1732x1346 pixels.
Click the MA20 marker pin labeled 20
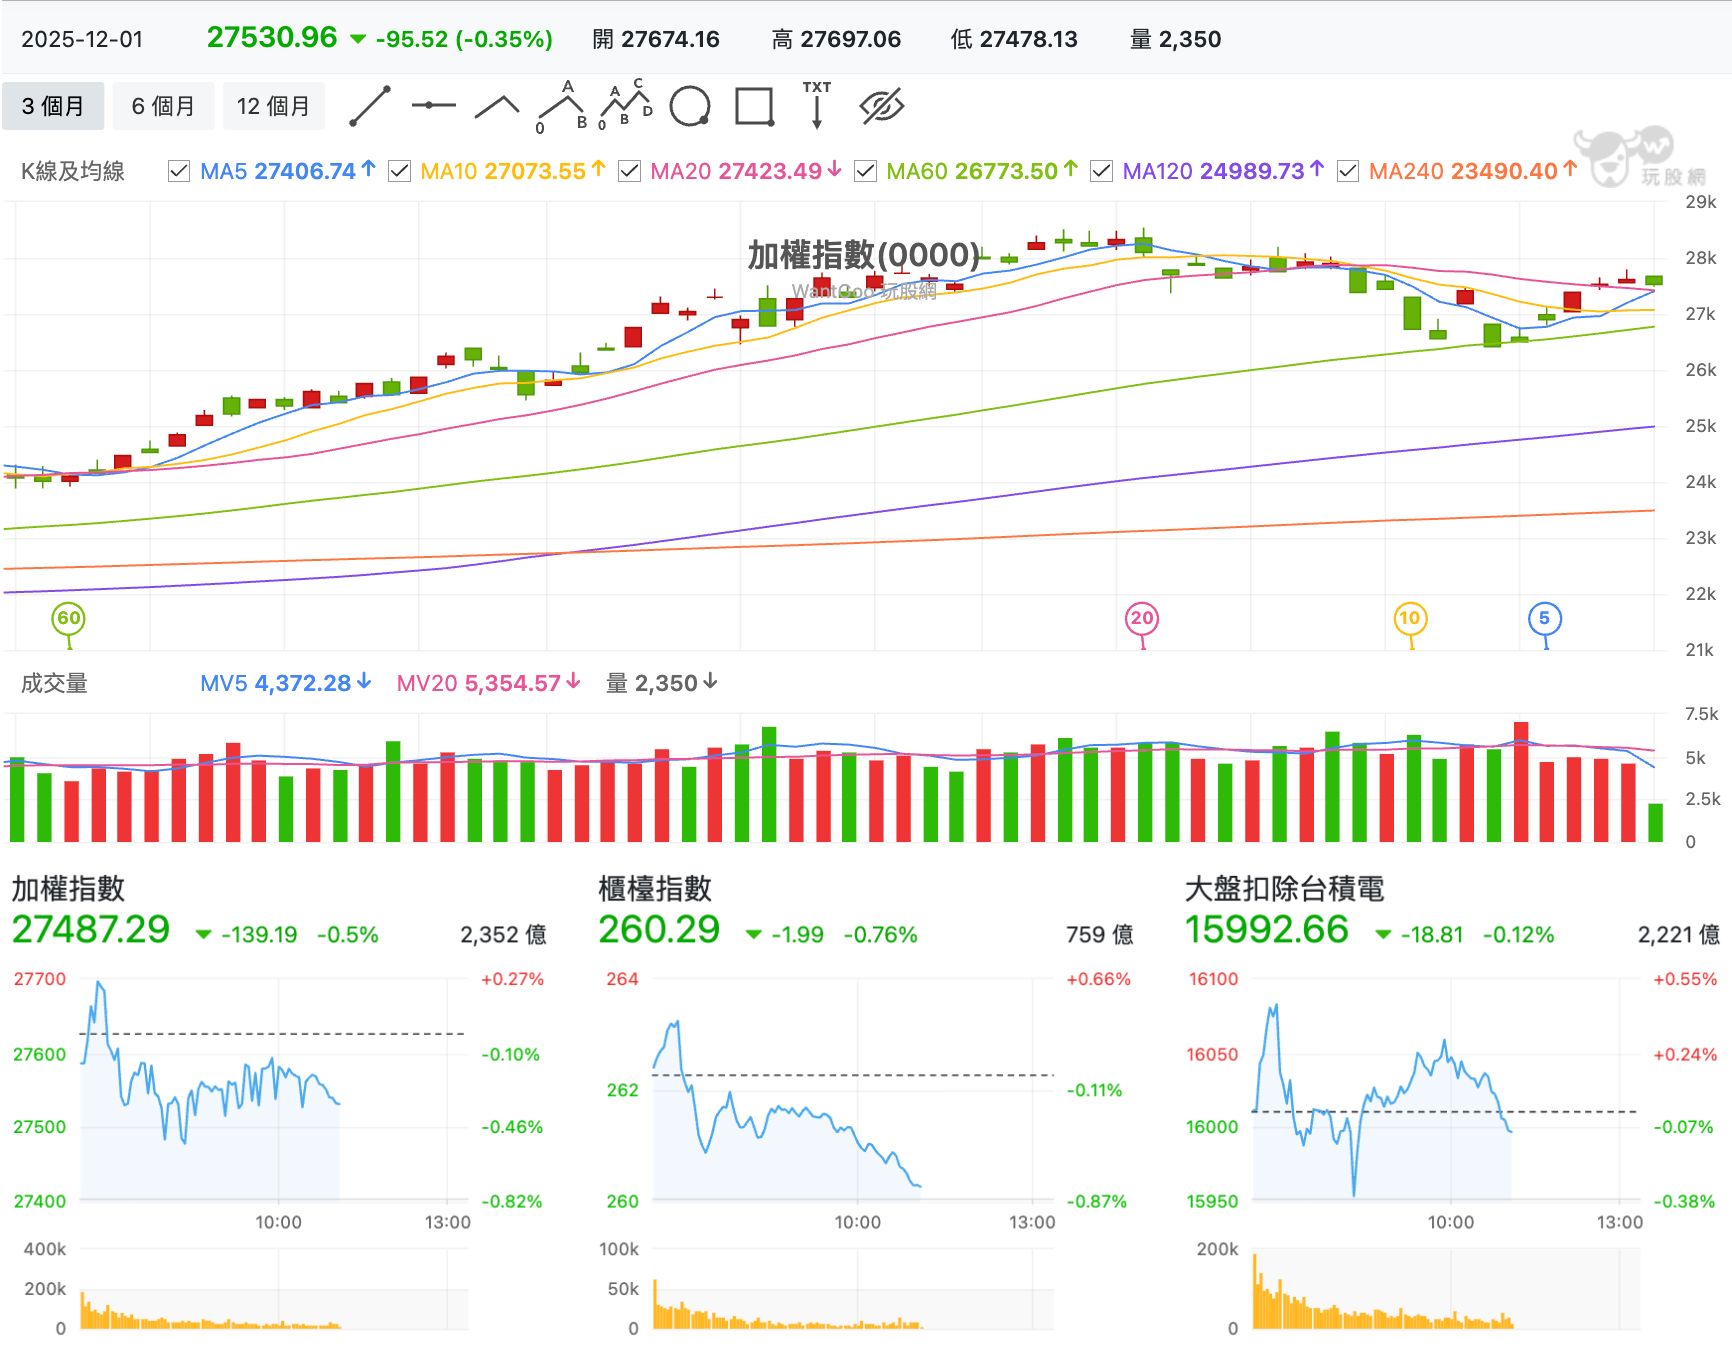pyautogui.click(x=1142, y=619)
